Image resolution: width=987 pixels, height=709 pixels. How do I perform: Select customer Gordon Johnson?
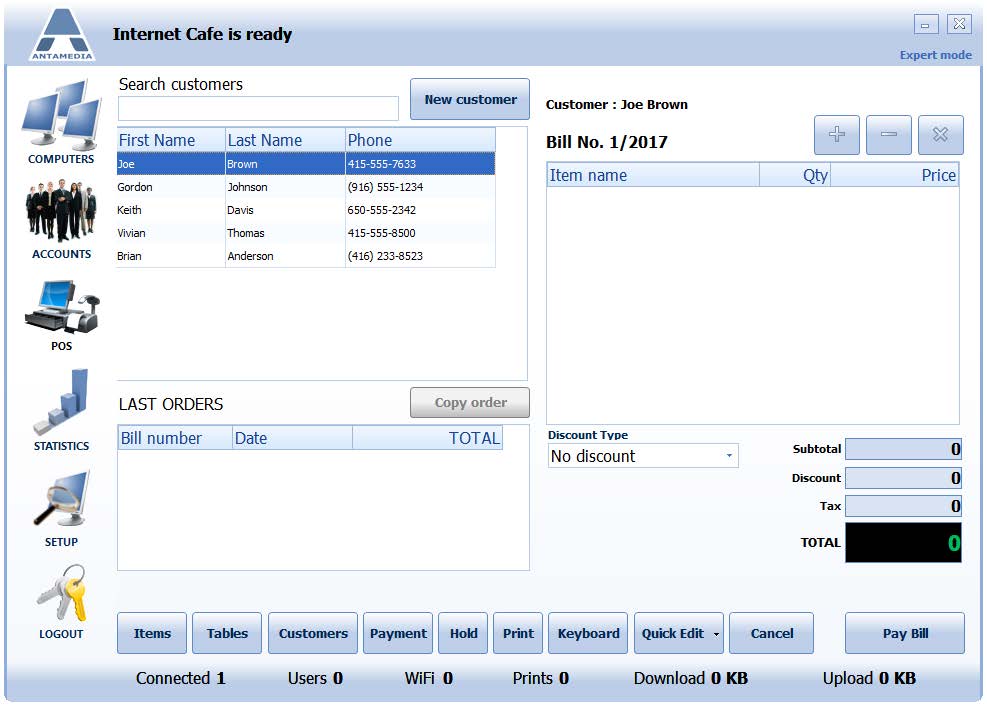306,188
